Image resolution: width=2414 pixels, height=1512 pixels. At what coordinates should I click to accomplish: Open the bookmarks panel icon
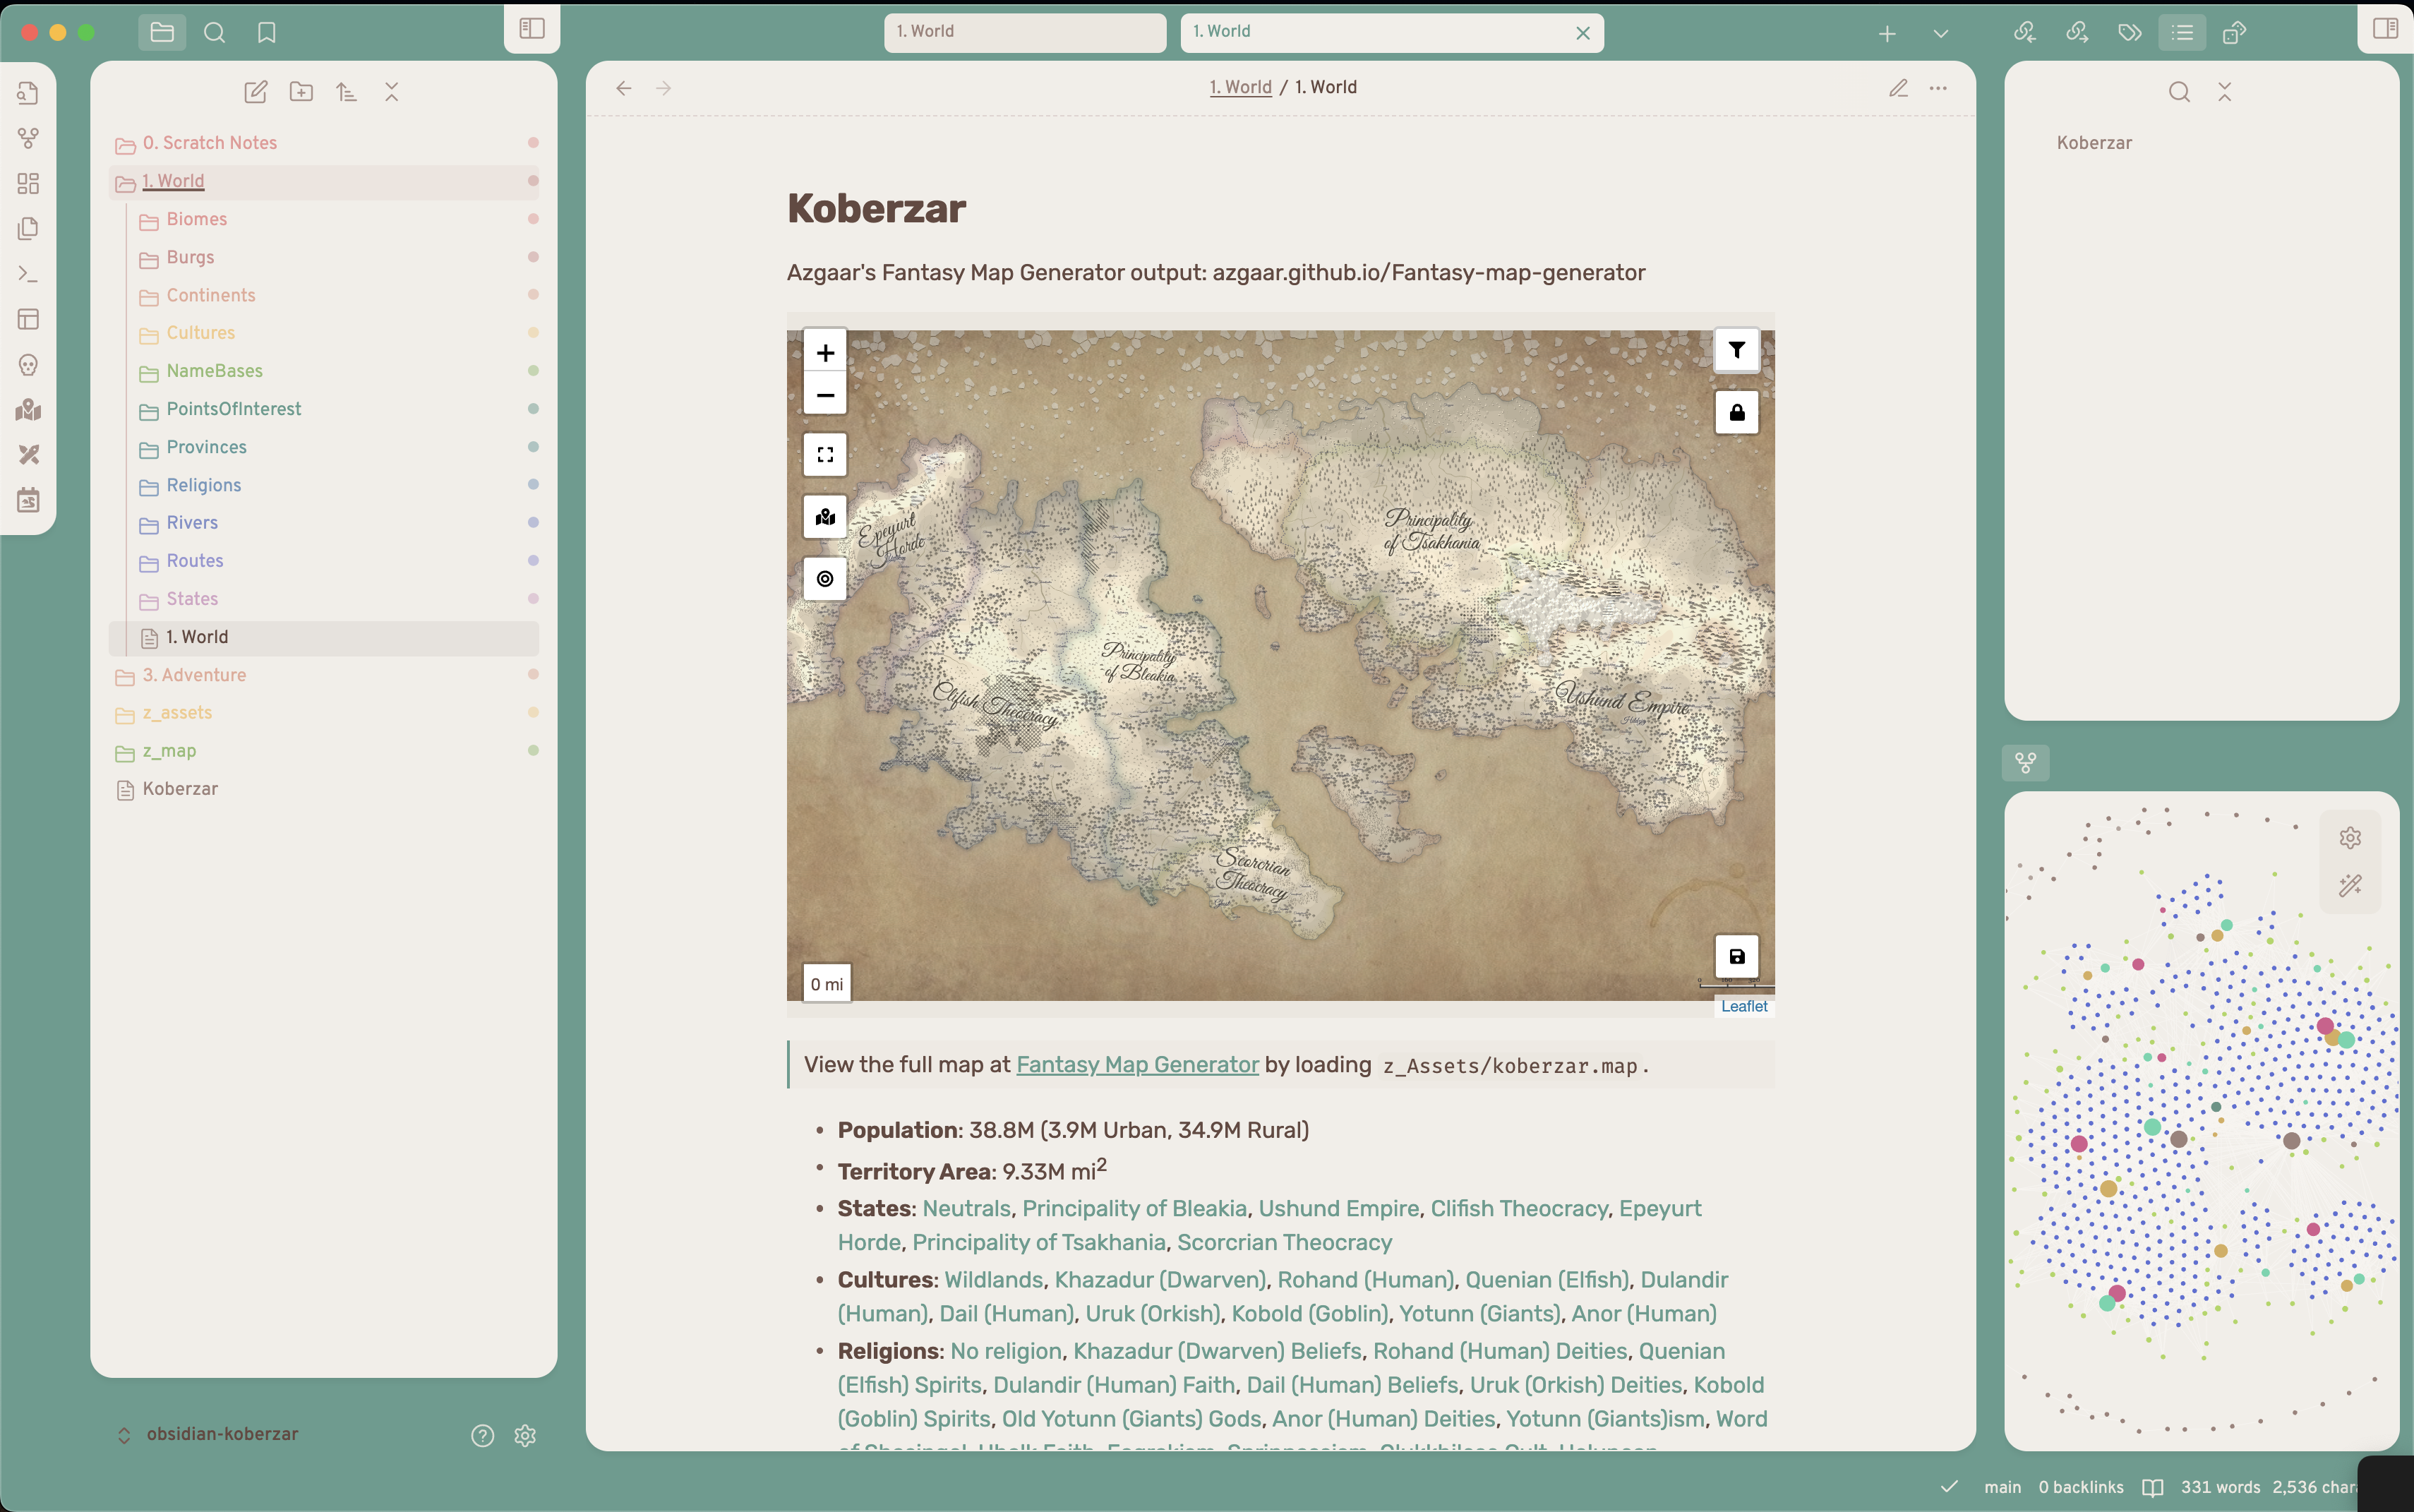[x=266, y=33]
